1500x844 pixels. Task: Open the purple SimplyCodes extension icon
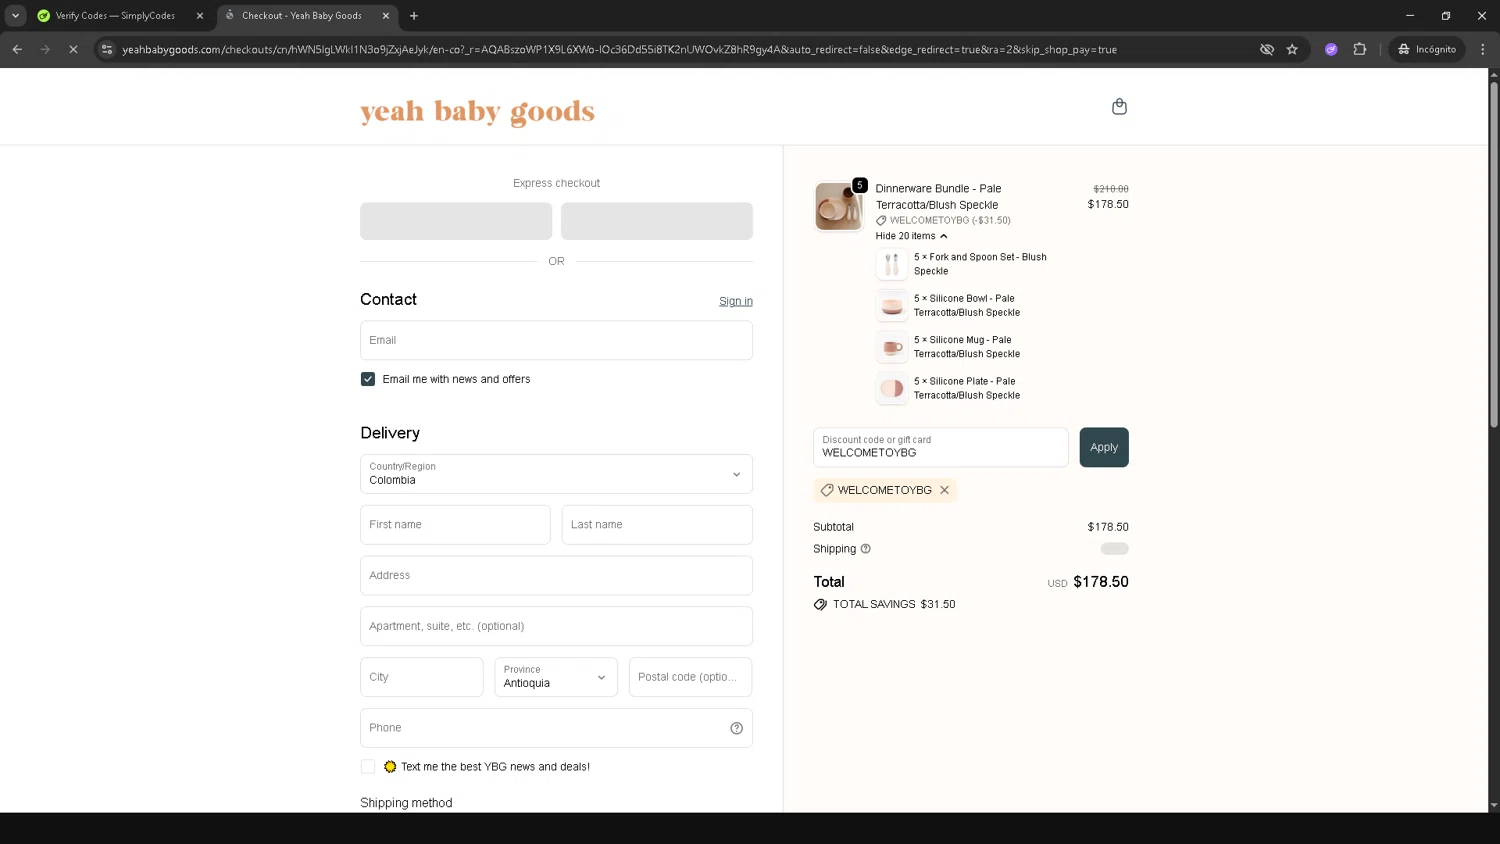coord(1331,49)
